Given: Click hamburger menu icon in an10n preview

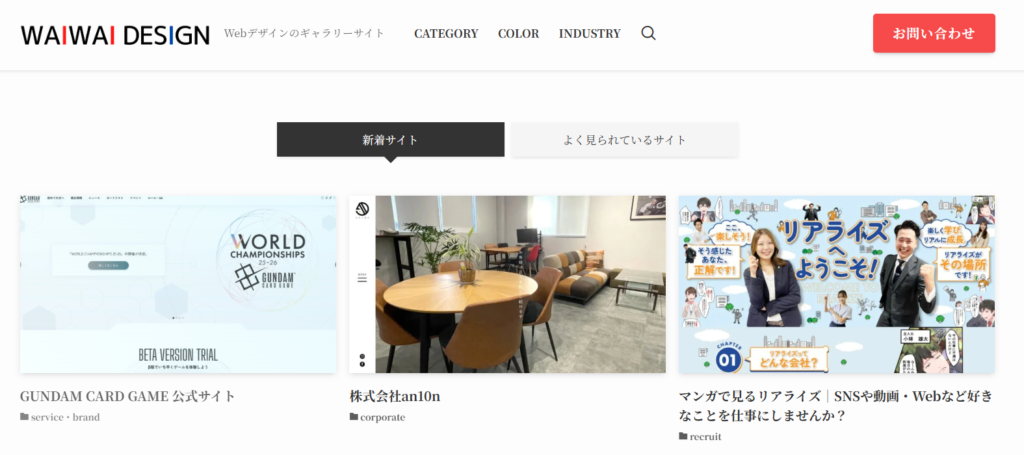Looking at the screenshot, I should click(362, 278).
